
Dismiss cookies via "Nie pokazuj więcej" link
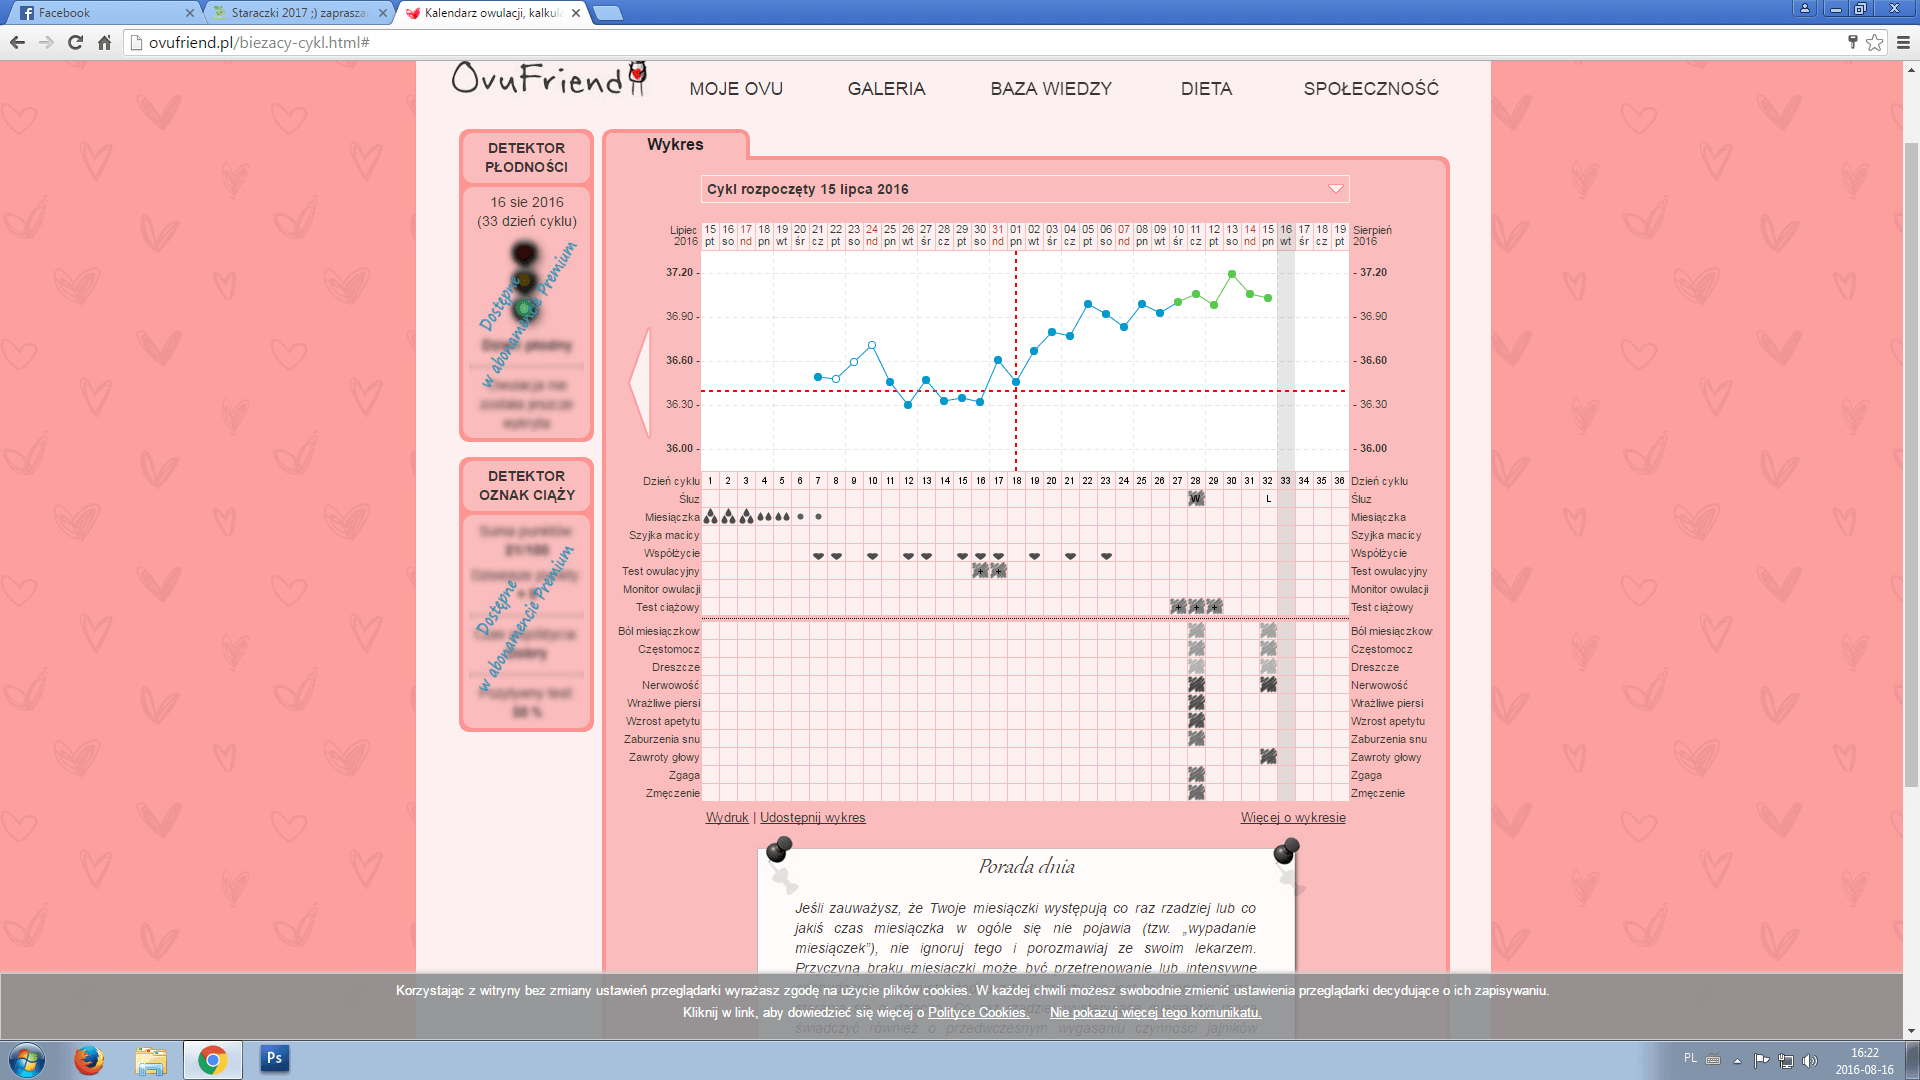pyautogui.click(x=1155, y=1013)
